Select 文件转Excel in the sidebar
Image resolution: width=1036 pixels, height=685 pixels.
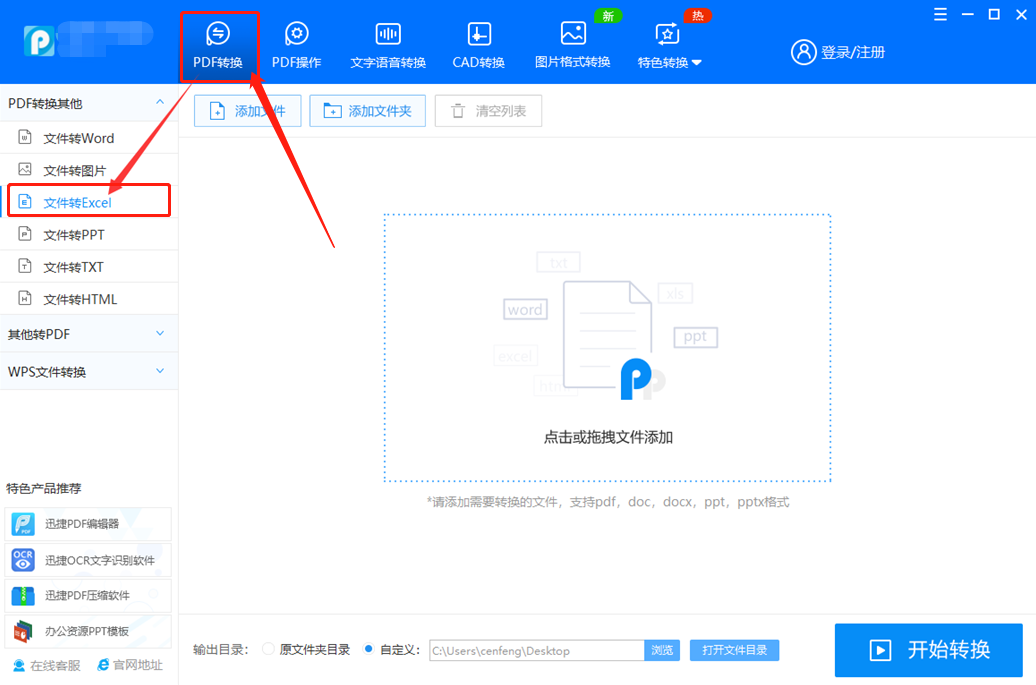(89, 202)
